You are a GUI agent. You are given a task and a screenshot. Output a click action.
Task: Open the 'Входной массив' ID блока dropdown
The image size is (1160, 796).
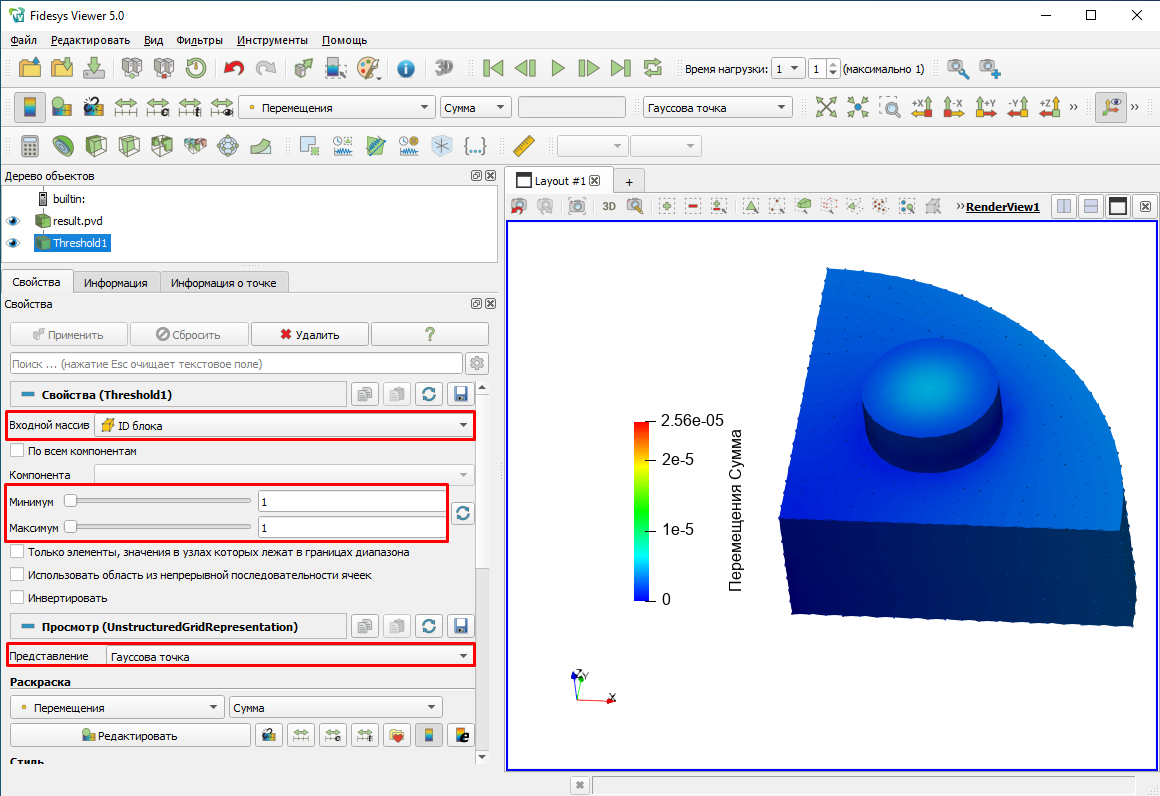284,425
